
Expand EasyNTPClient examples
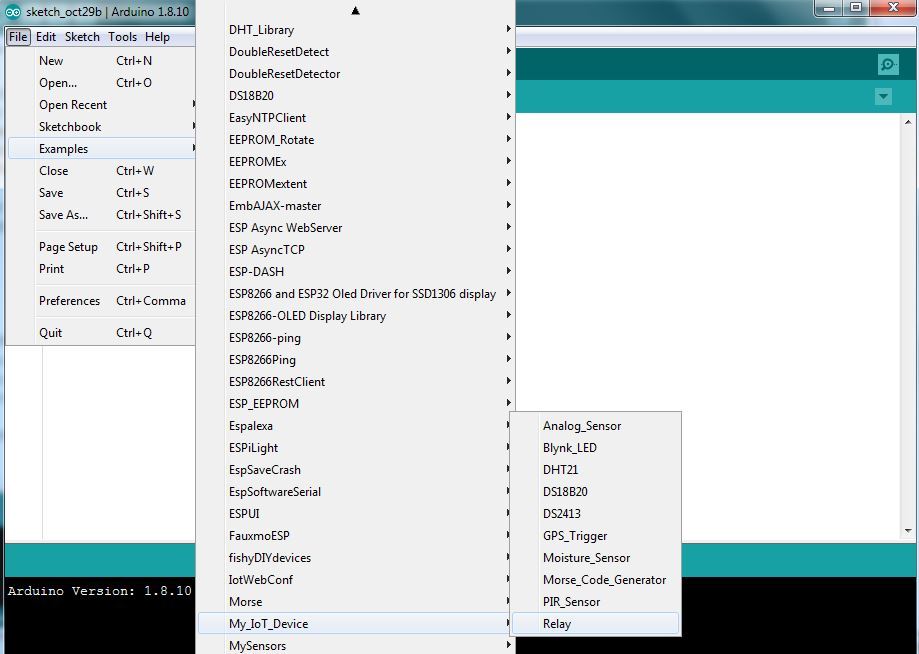356,118
